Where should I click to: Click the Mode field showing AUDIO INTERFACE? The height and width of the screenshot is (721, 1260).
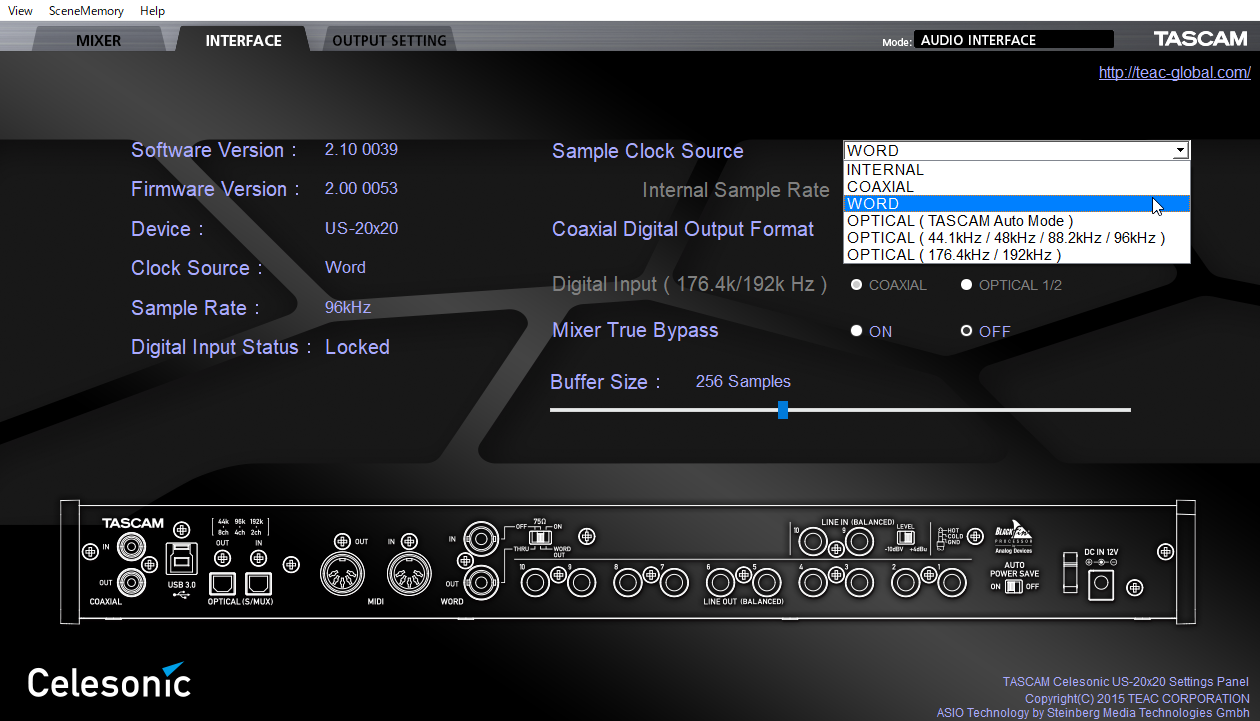point(1014,40)
